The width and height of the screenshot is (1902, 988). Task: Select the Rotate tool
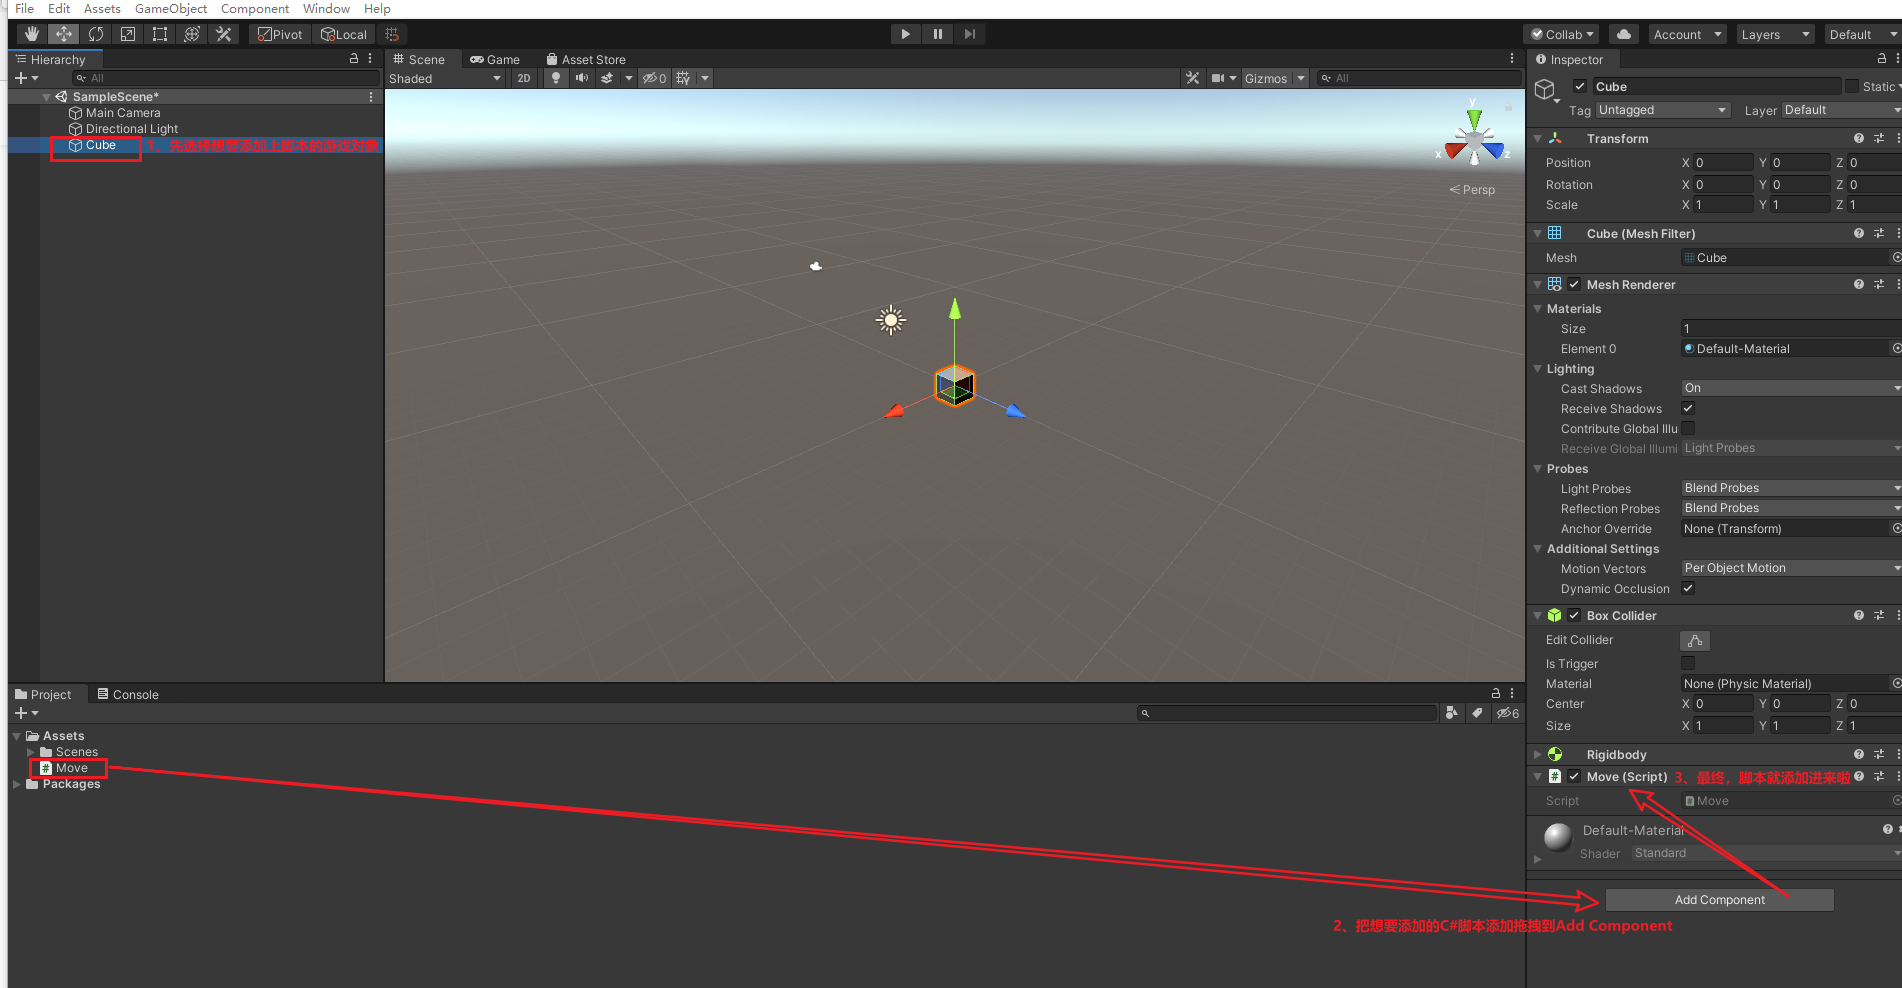click(x=96, y=34)
